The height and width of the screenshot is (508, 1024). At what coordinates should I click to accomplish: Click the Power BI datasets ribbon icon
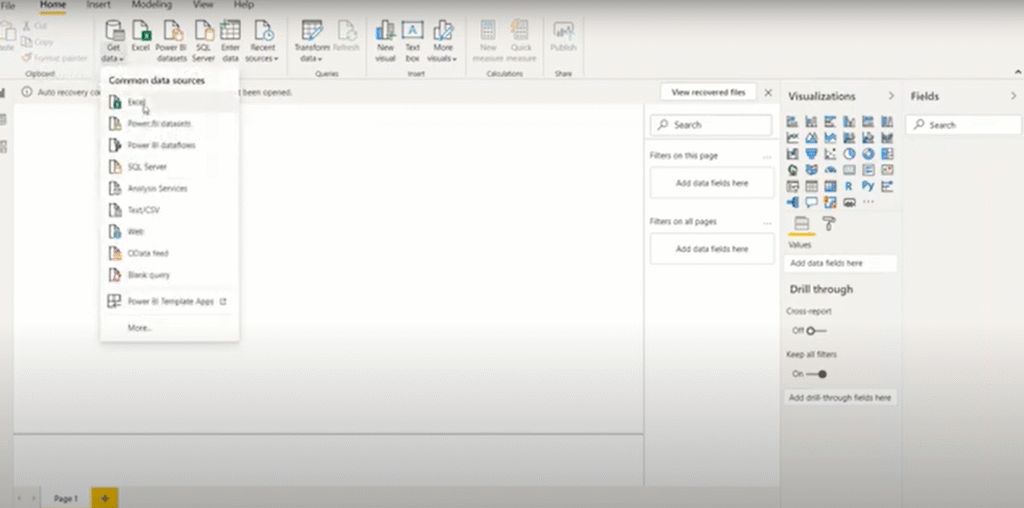coord(173,38)
